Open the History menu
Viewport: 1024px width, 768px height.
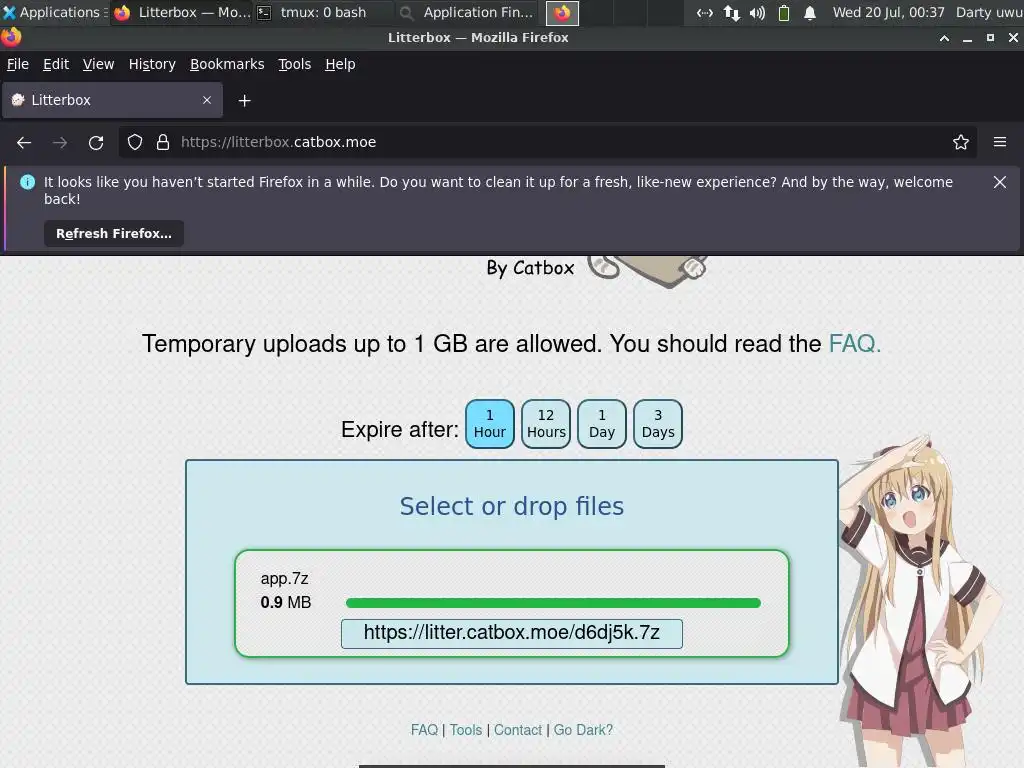pyautogui.click(x=152, y=64)
